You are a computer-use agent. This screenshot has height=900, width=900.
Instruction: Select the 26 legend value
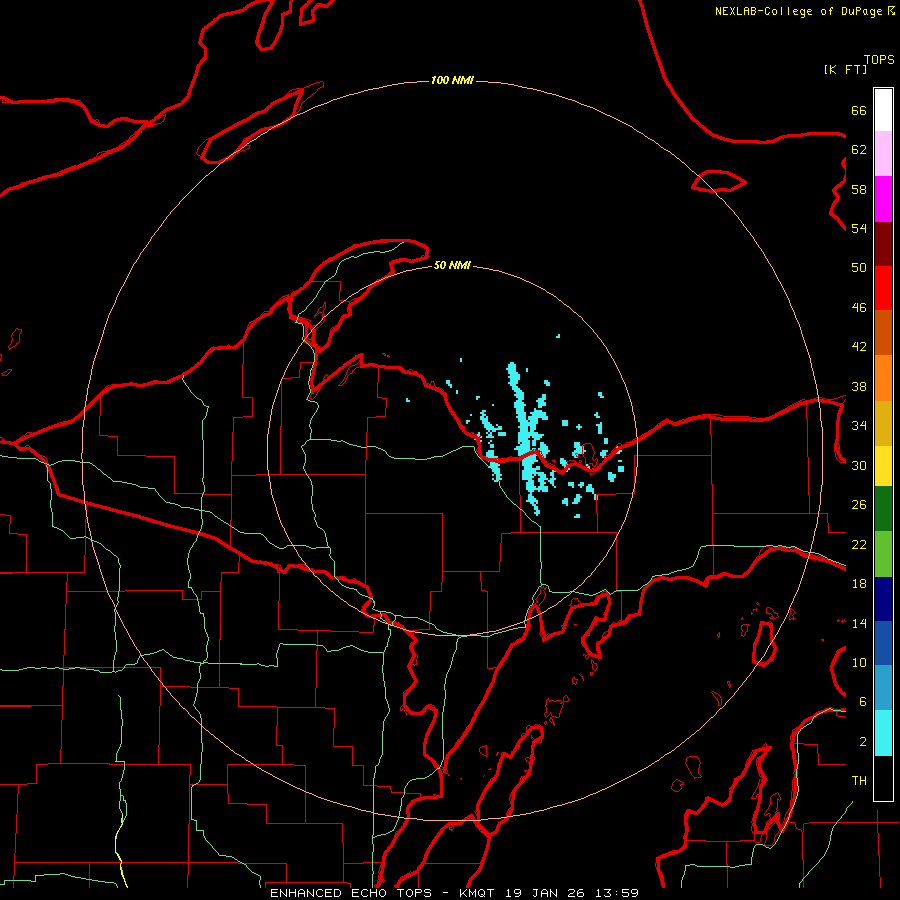[x=859, y=505]
